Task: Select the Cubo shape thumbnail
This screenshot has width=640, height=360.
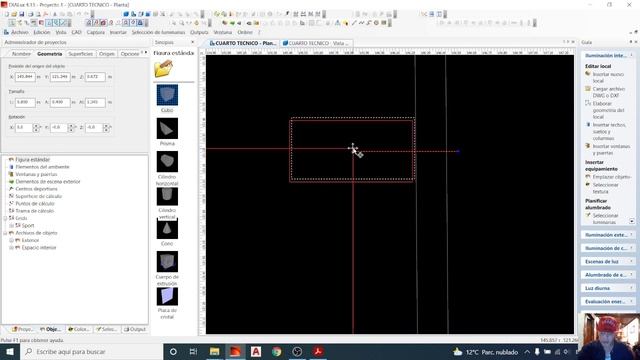Action: 167,95
